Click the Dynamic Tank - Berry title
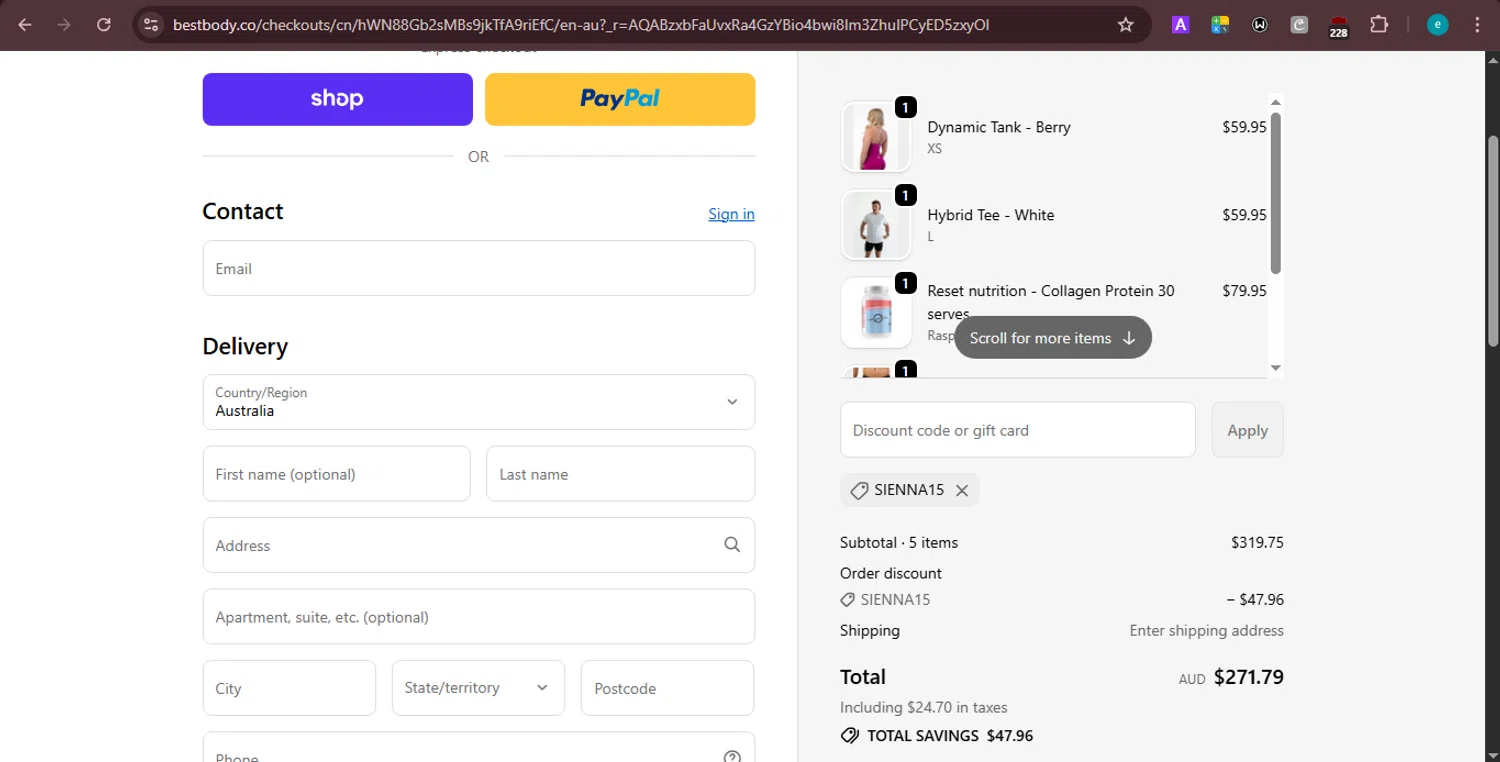The width and height of the screenshot is (1500, 762). [x=999, y=127]
